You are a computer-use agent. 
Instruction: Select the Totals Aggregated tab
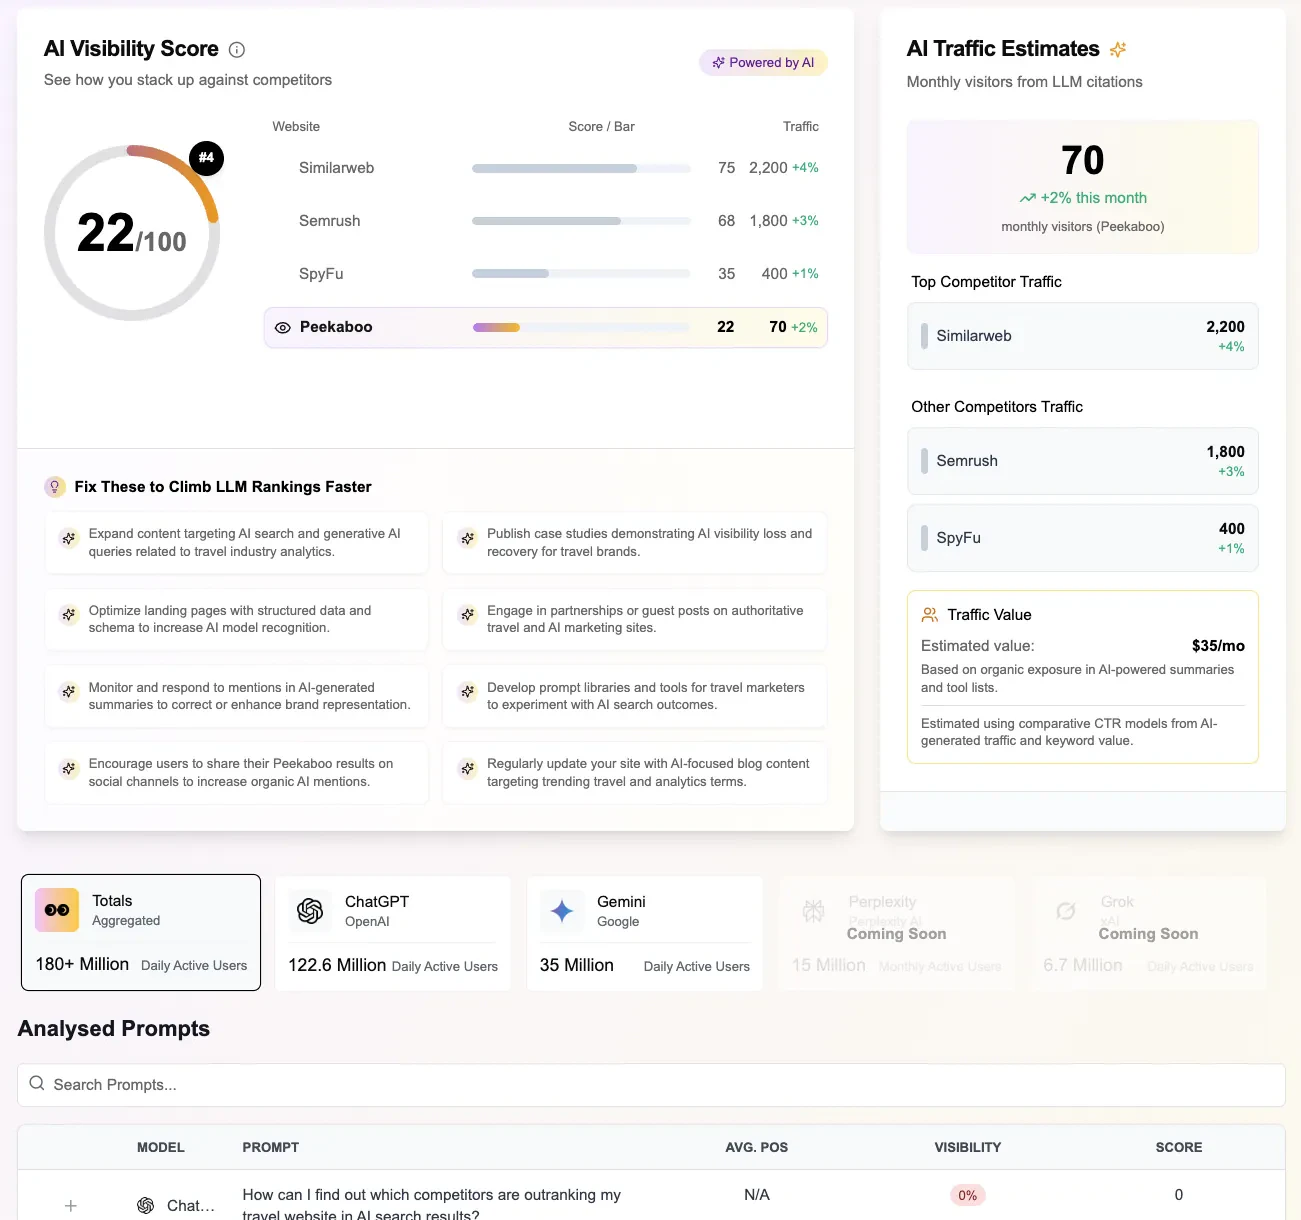[141, 933]
